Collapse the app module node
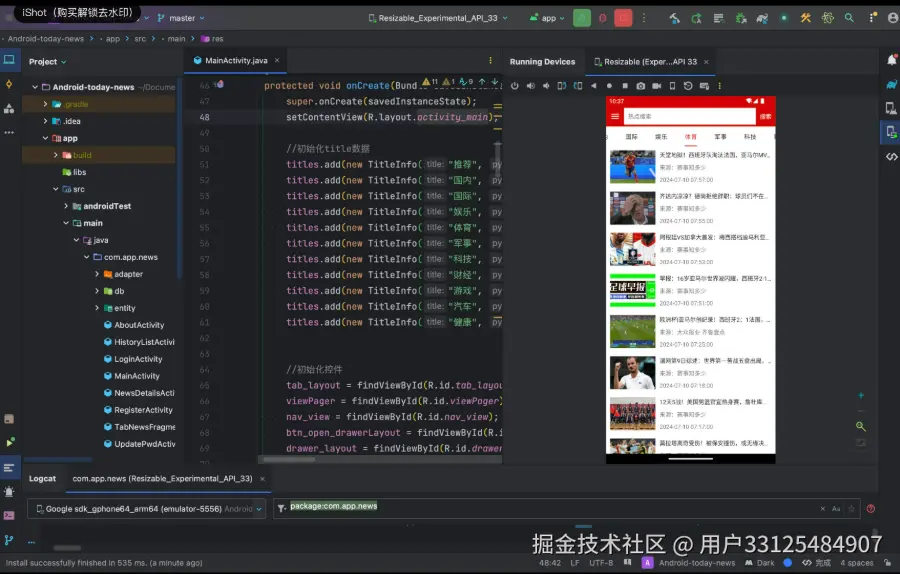Image resolution: width=900 pixels, height=574 pixels. click(45, 138)
